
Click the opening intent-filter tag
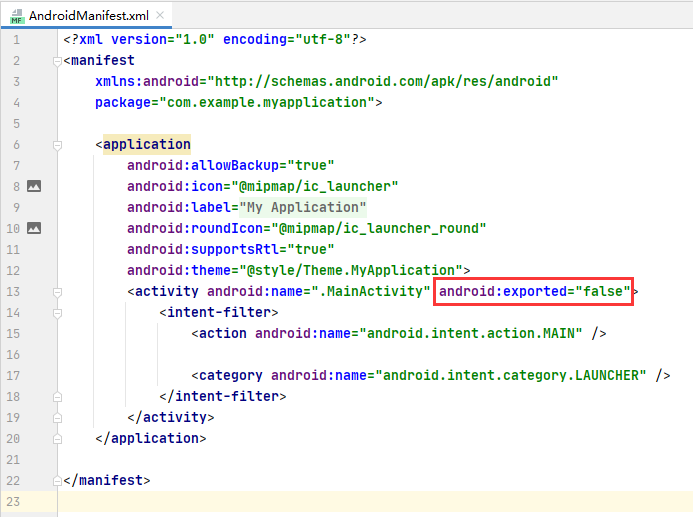tap(219, 312)
